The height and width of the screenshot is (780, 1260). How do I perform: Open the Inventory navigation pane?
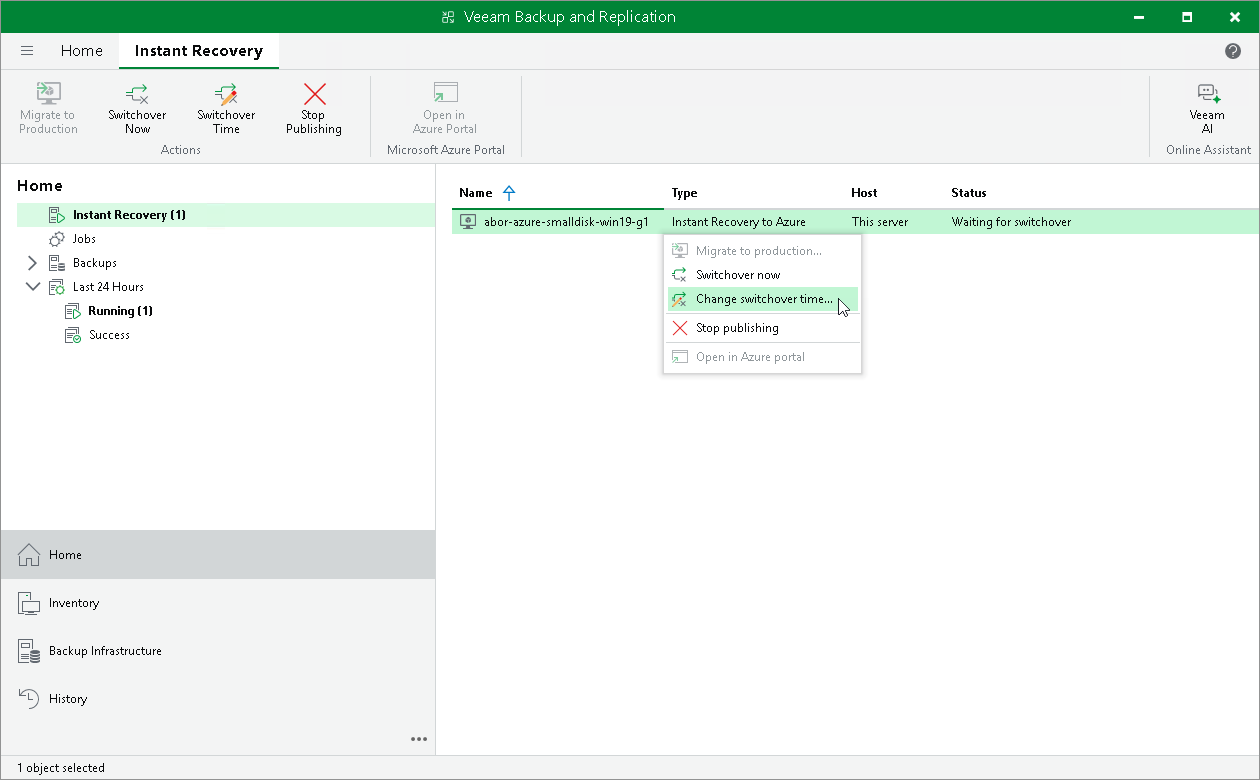[218, 603]
